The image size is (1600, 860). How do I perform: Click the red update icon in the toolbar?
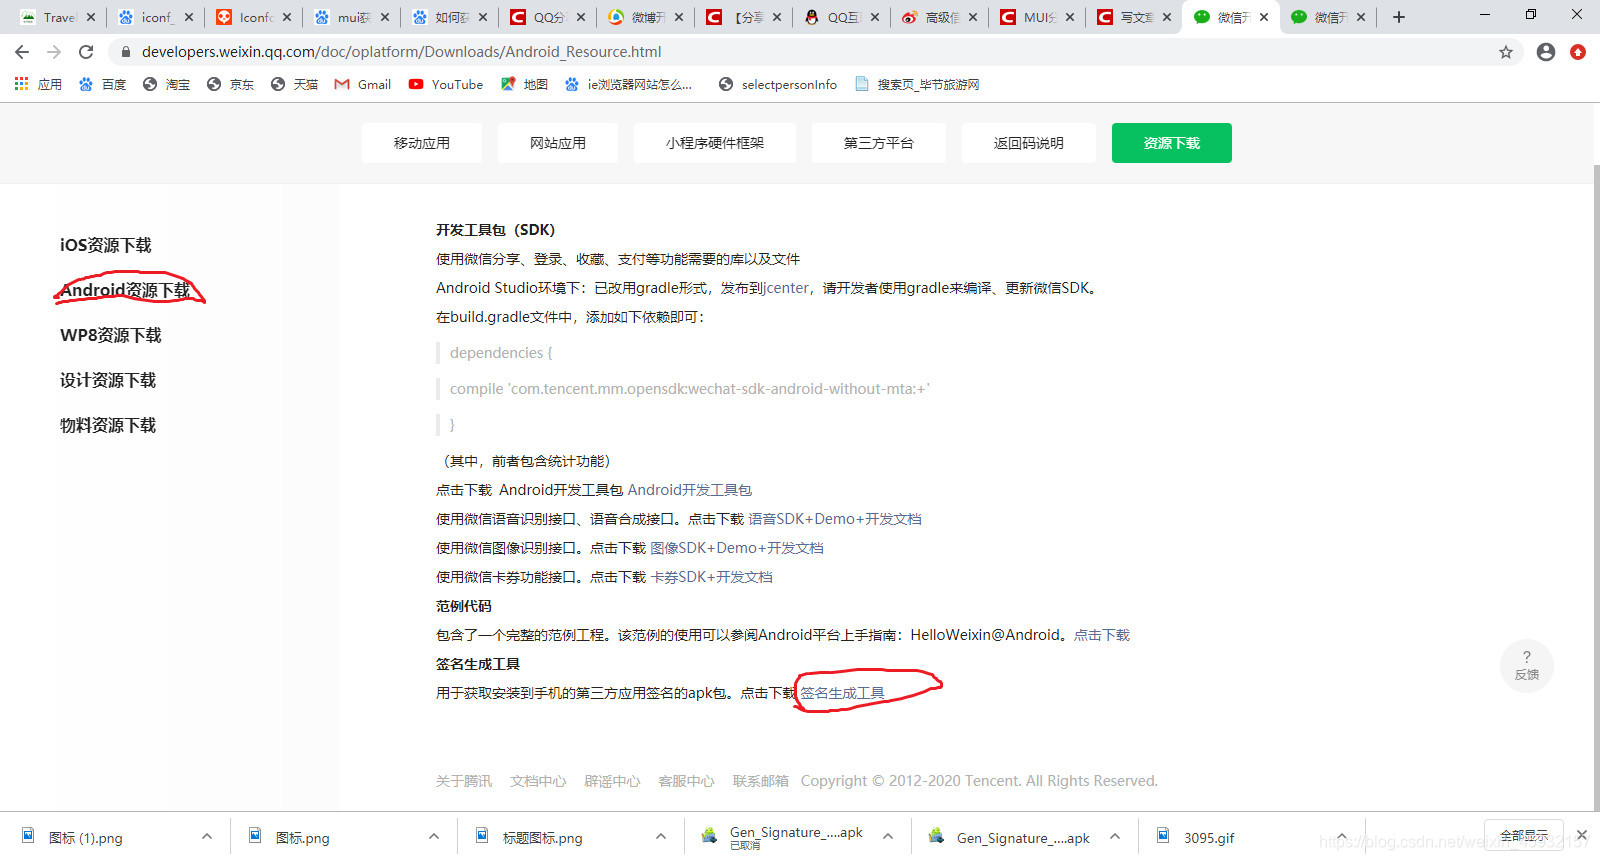(x=1578, y=52)
